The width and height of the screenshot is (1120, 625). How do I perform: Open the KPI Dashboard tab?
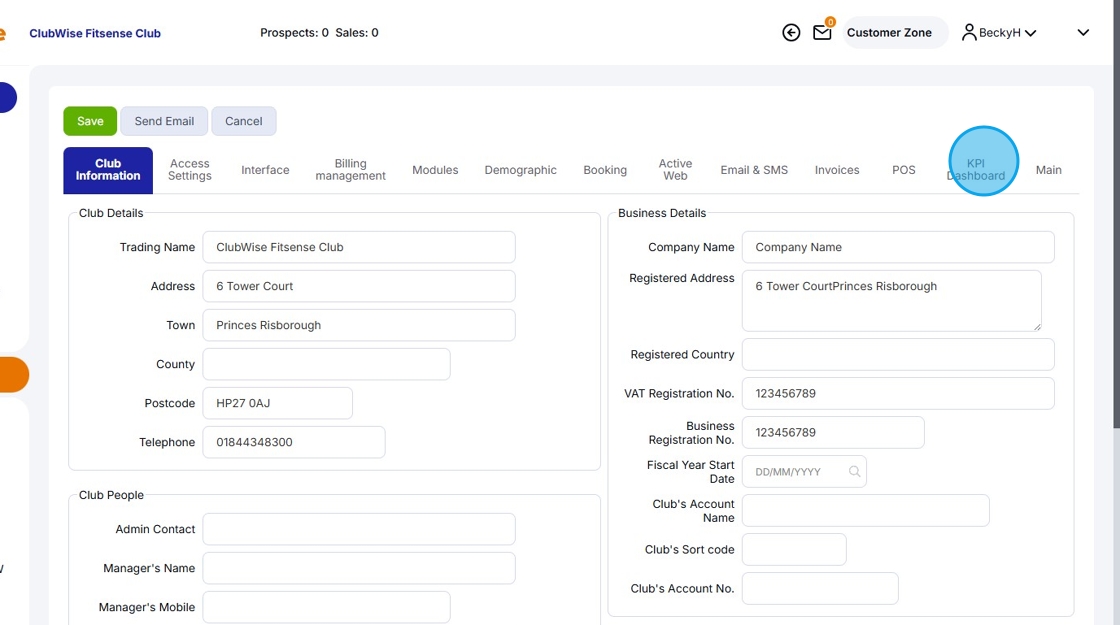[976, 170]
